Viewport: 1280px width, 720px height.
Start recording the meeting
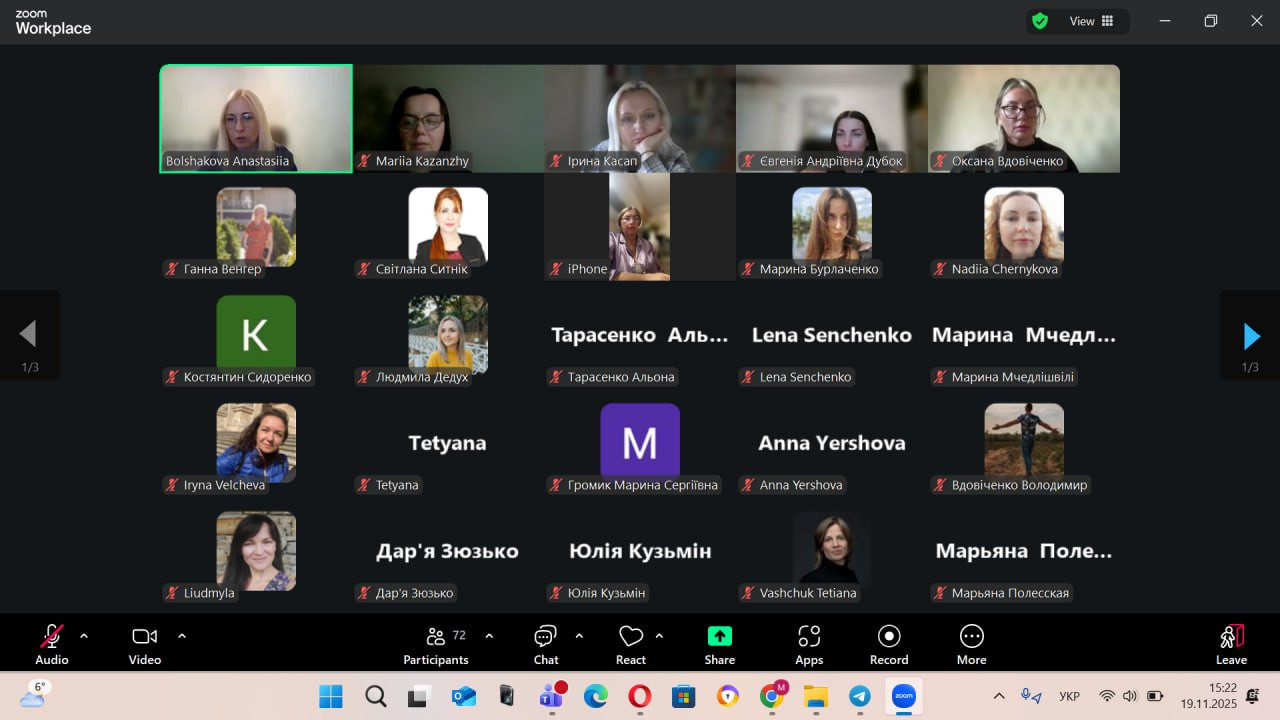click(889, 644)
